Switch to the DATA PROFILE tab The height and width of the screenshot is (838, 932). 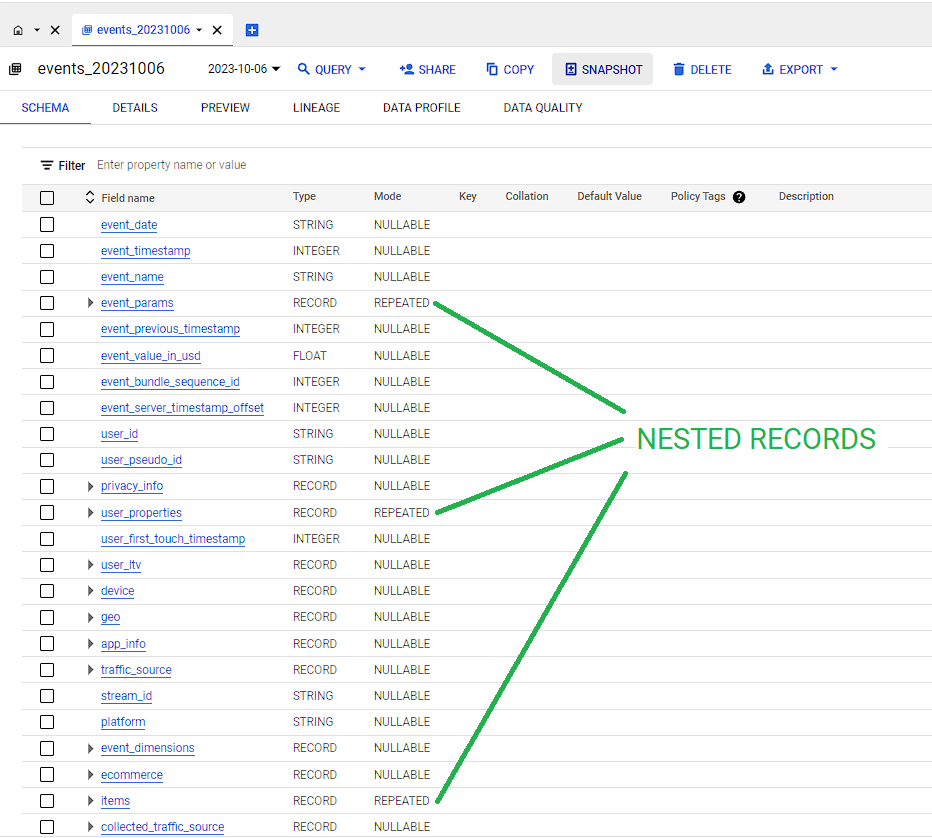pos(421,108)
